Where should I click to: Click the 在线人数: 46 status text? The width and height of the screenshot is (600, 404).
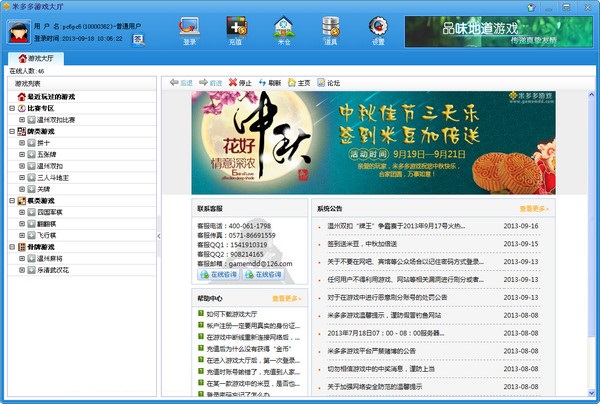point(27,71)
